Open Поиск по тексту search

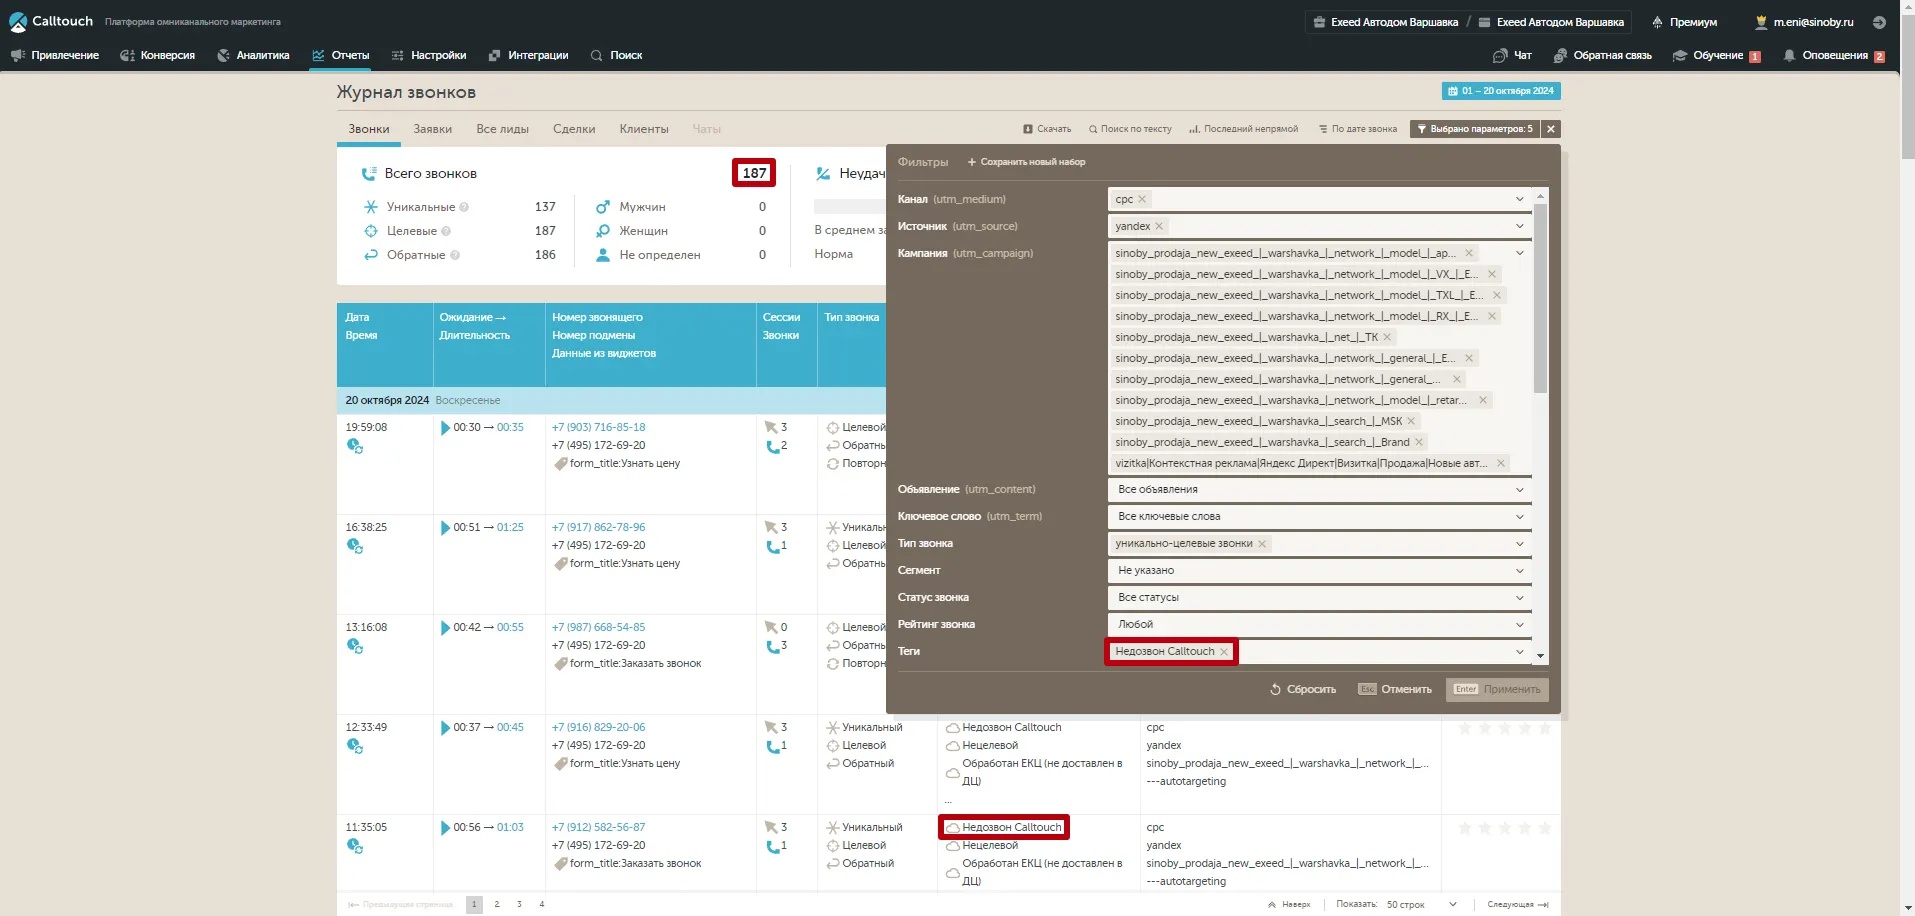[1130, 129]
